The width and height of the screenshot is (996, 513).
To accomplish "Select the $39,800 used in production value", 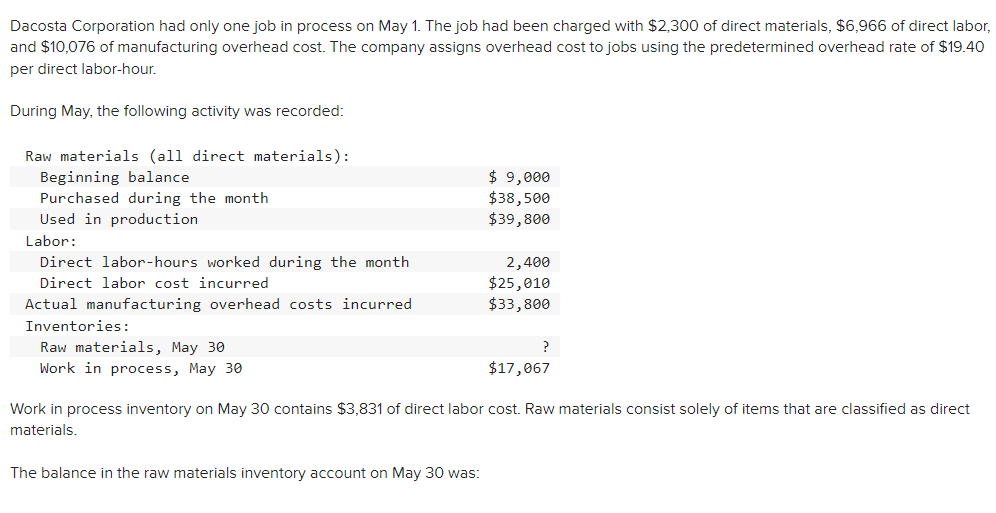I will 519,219.
